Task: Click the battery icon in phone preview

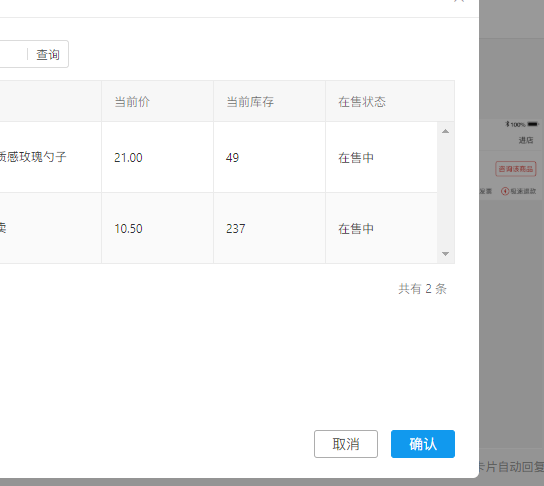Action: click(533, 124)
